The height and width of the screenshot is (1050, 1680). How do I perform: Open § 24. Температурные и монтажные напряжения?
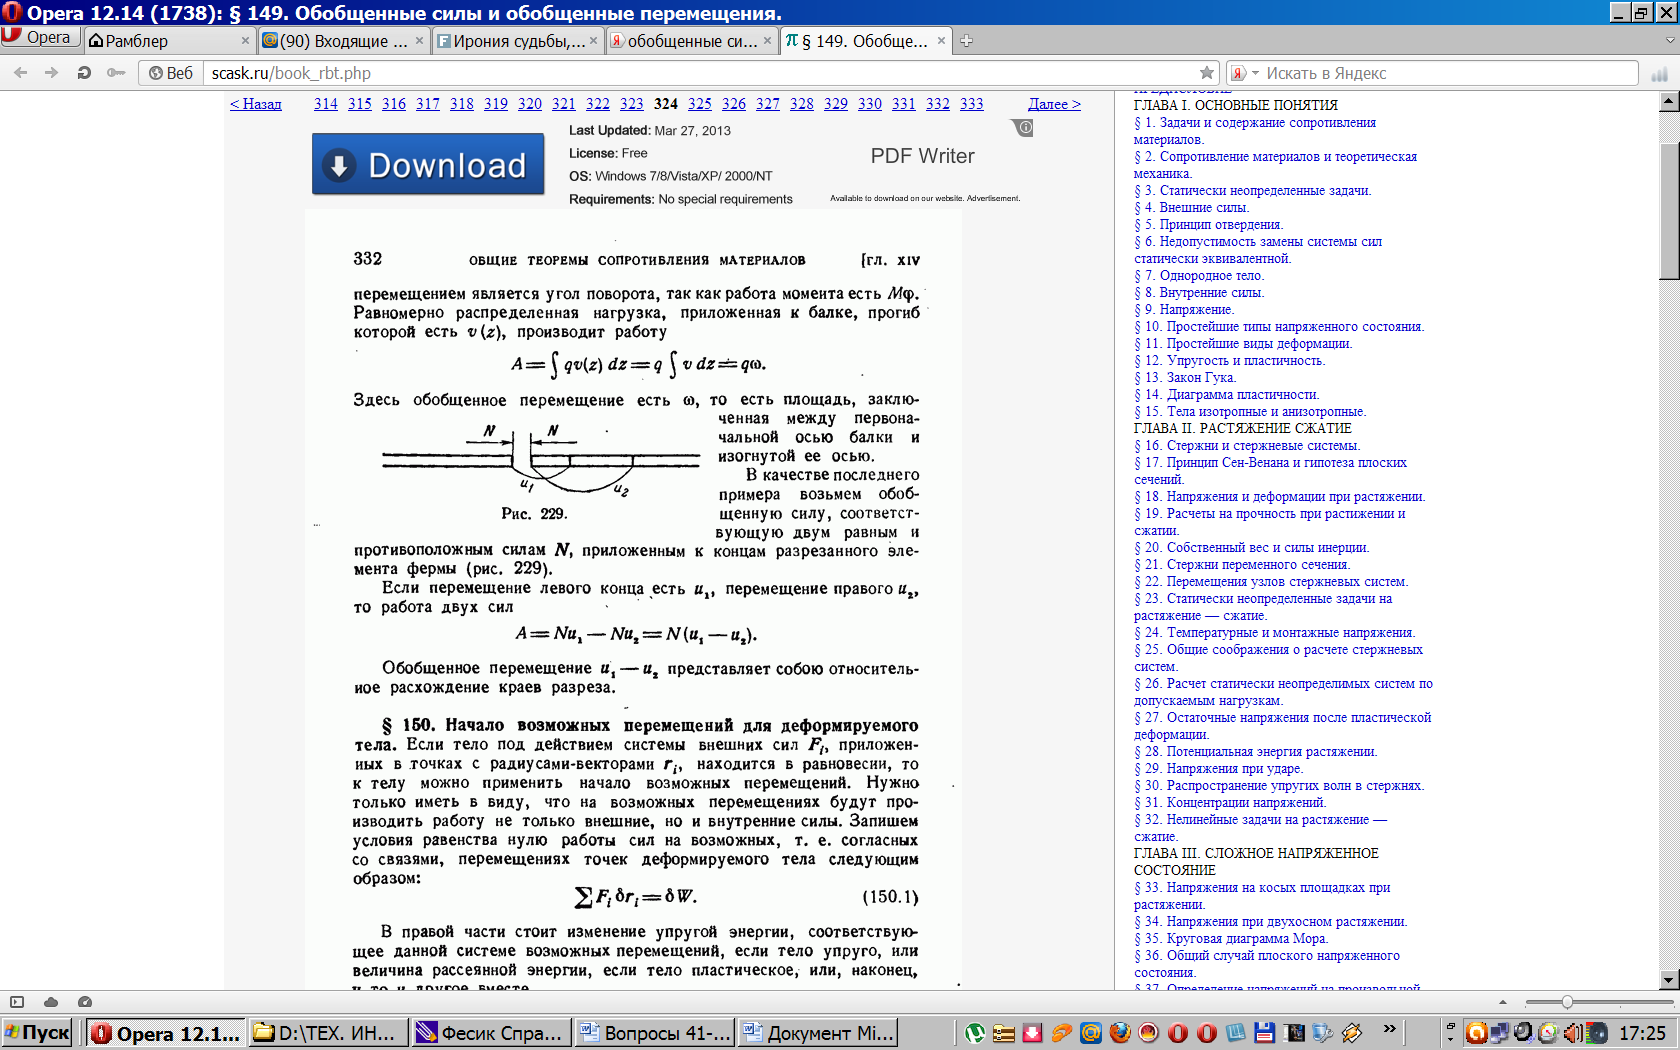(x=1275, y=633)
